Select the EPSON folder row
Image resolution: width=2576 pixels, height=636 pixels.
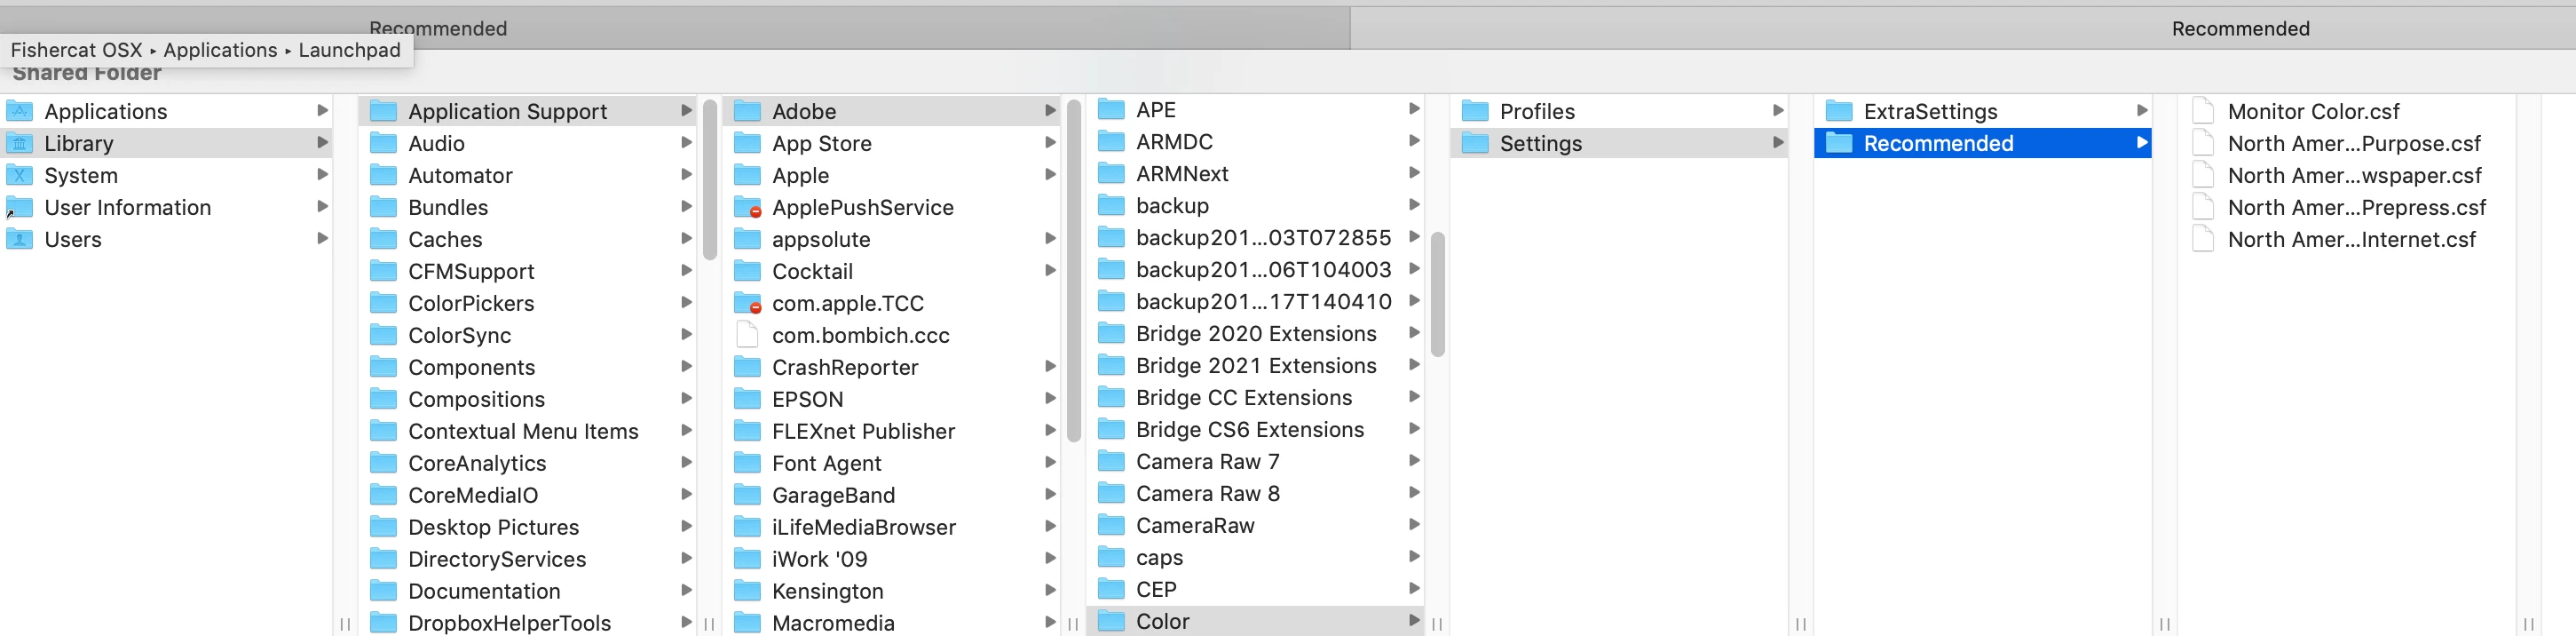click(x=893, y=399)
